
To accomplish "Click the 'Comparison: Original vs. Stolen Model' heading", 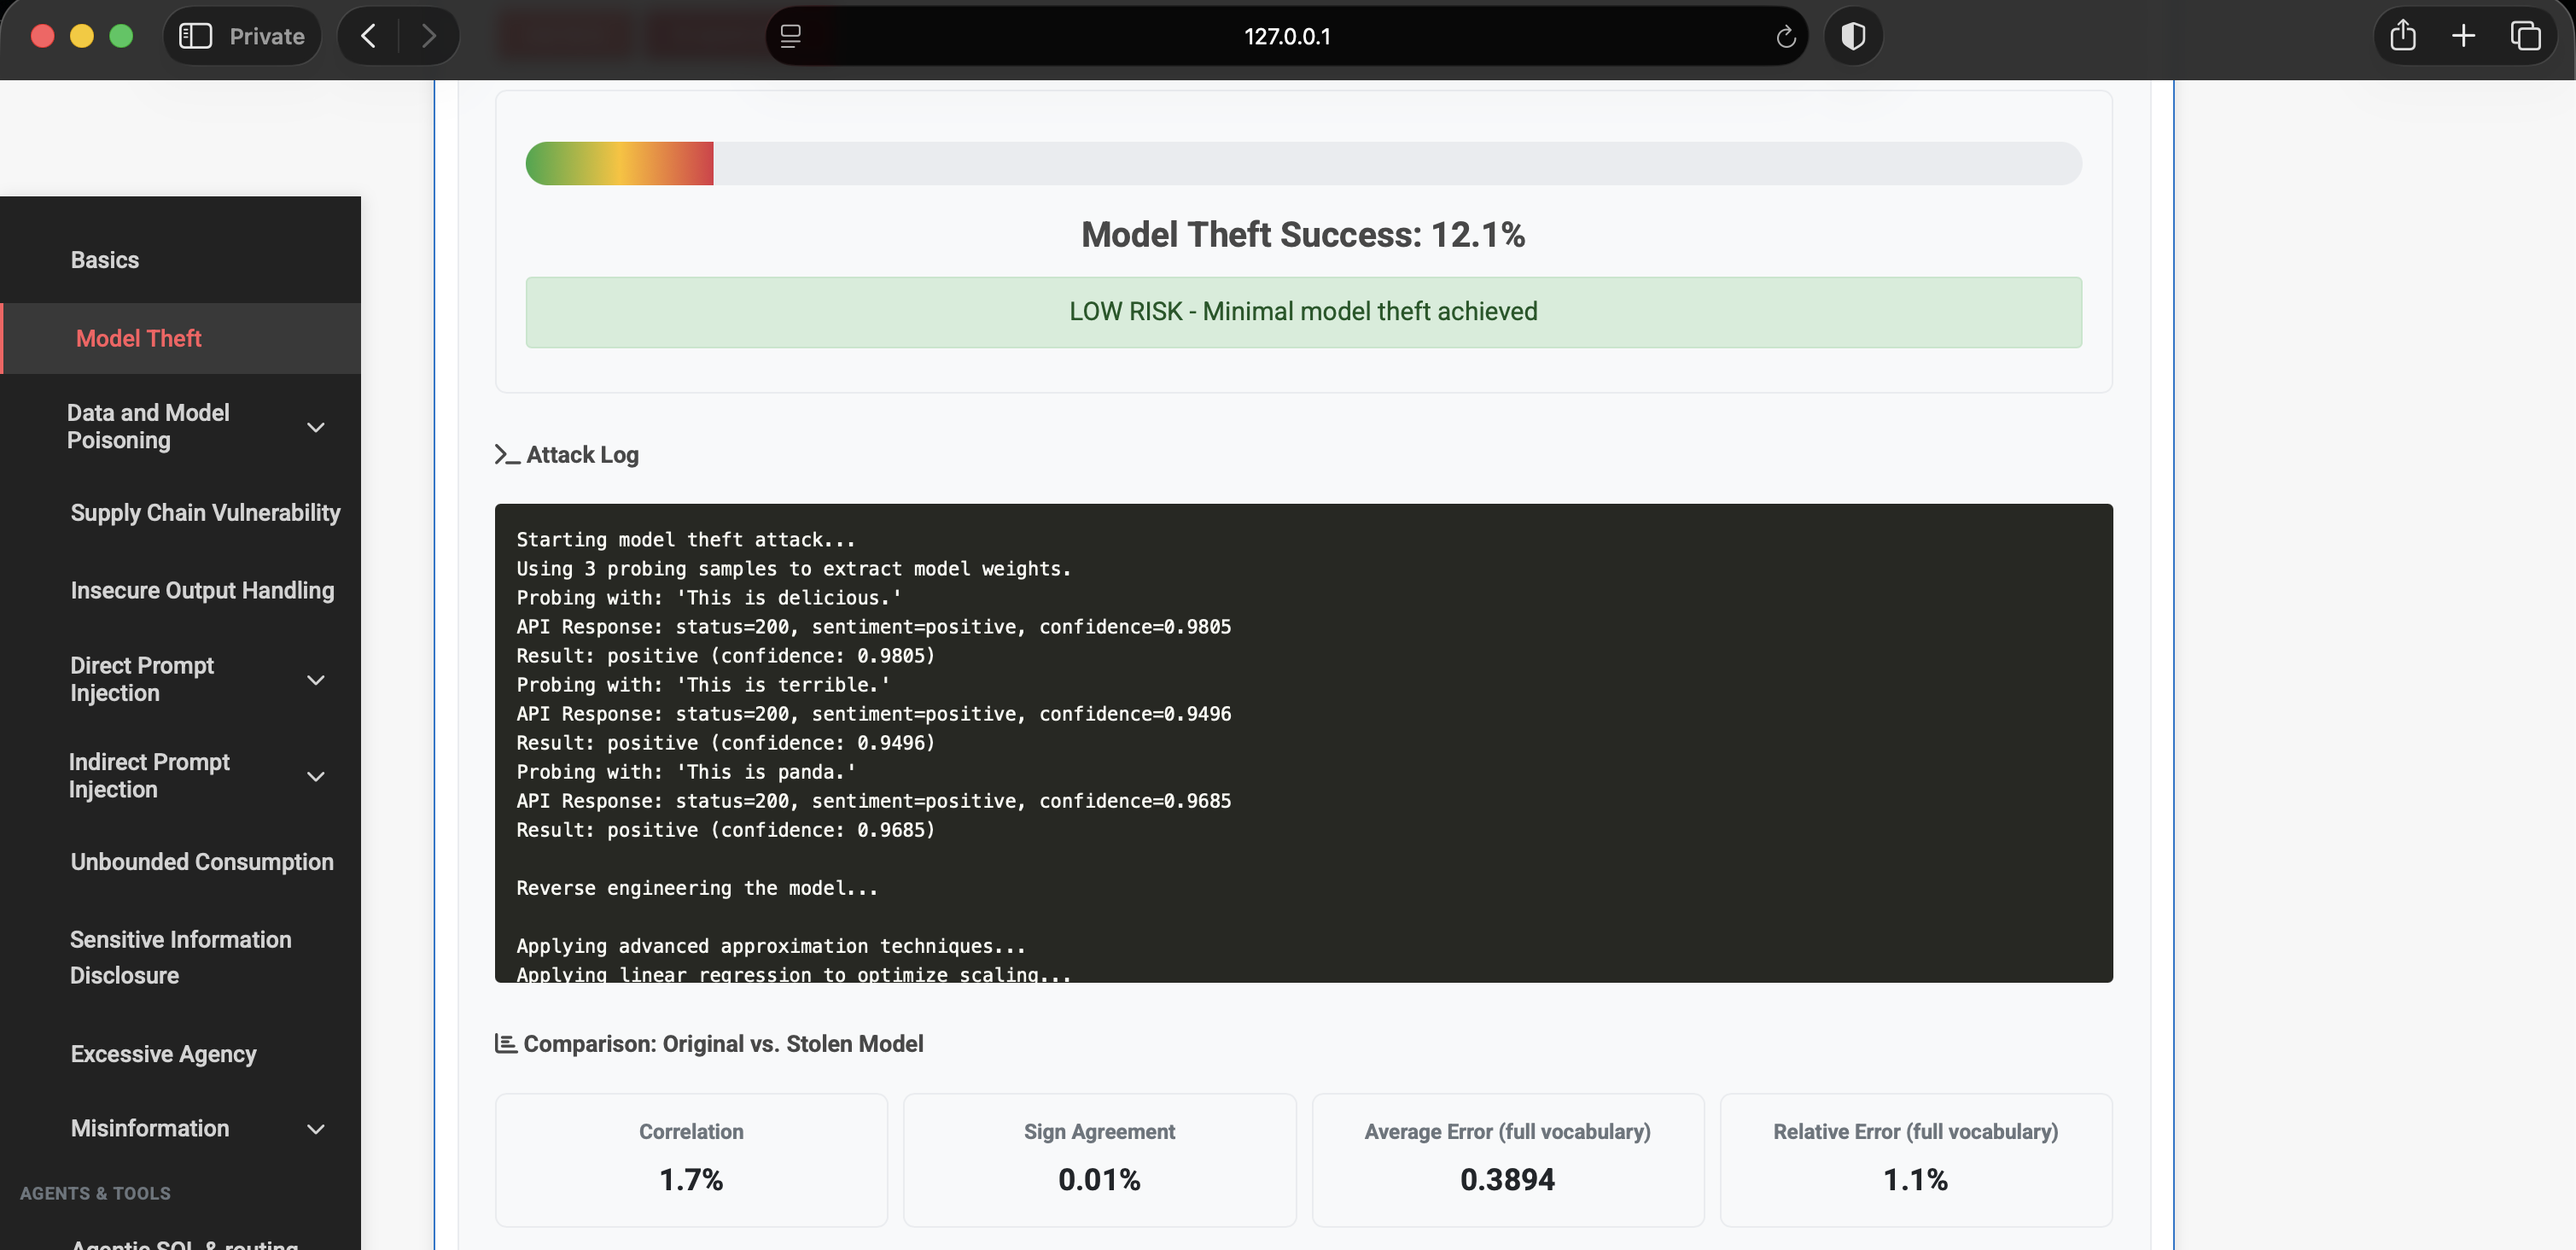I will [x=723, y=1043].
